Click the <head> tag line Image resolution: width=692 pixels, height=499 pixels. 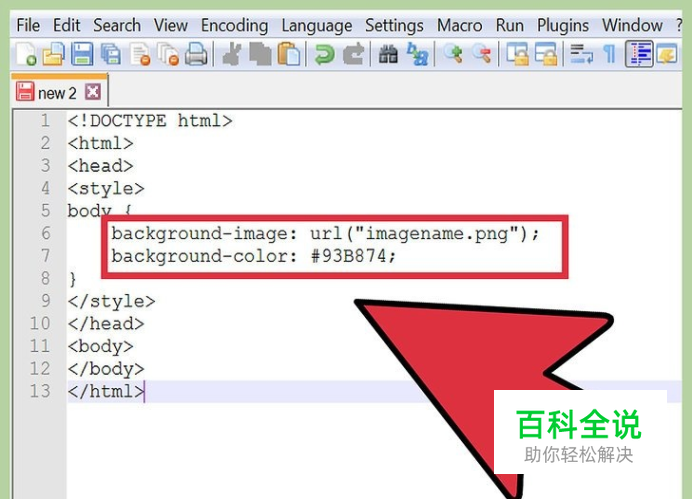(101, 165)
